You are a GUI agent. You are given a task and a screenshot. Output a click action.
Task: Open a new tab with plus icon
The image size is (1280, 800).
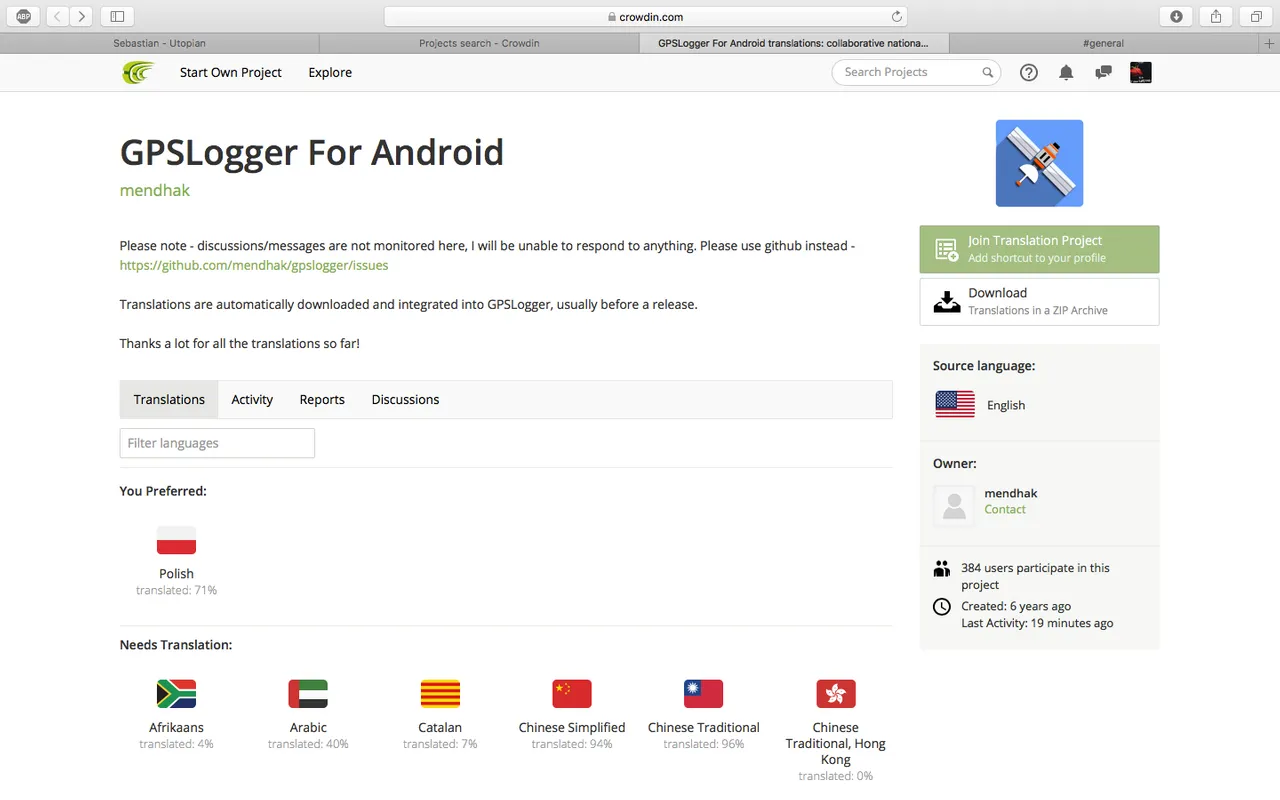point(1270,43)
